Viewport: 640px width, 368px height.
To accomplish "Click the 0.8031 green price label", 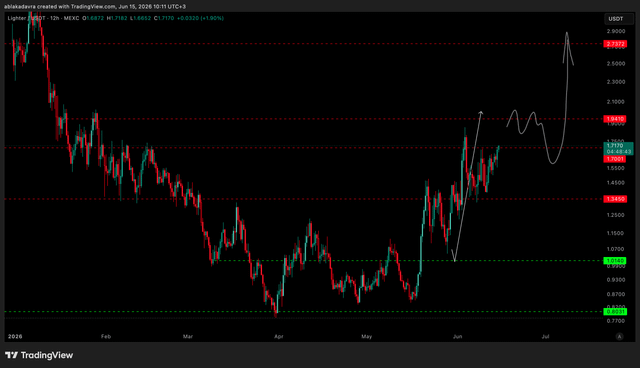I will point(615,312).
